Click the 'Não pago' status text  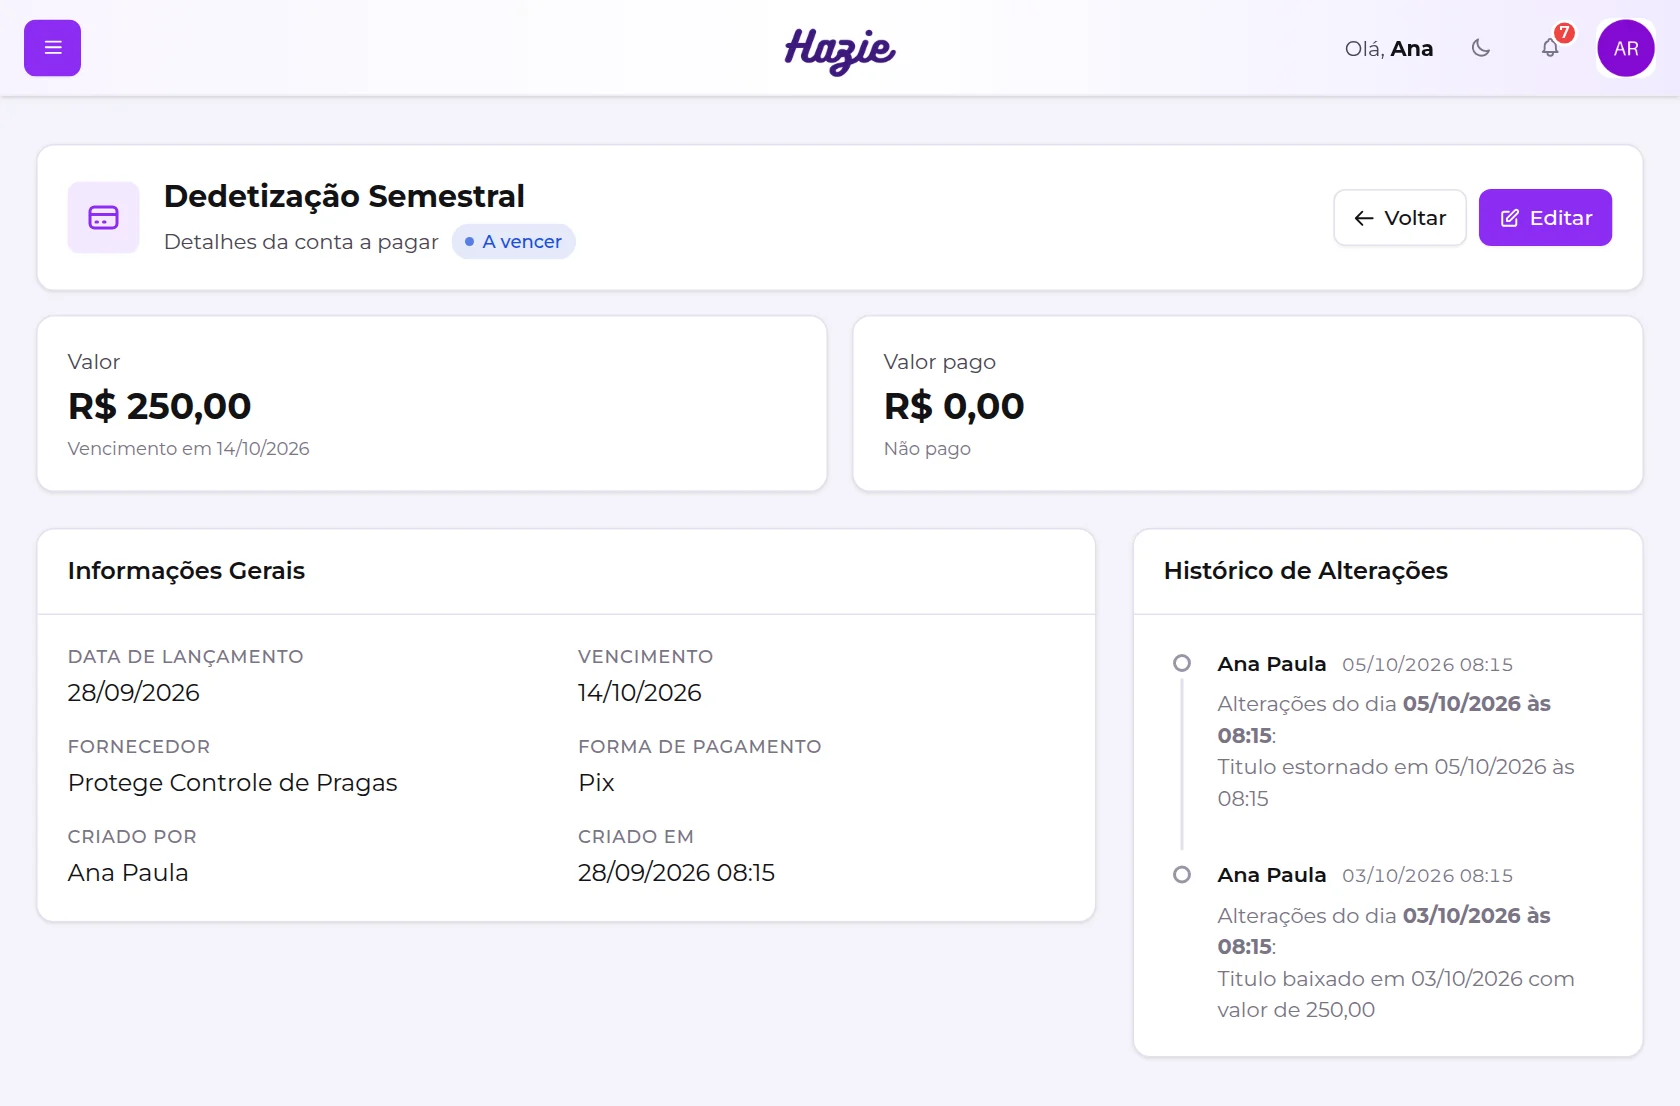point(927,449)
